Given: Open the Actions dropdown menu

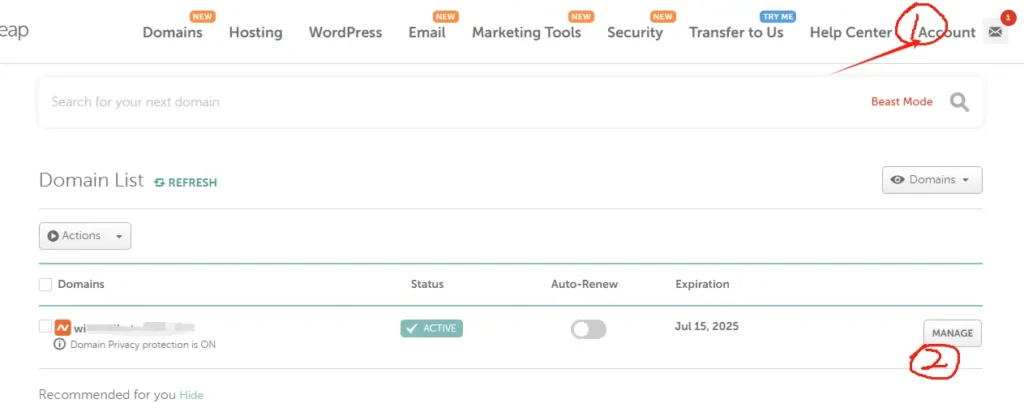Looking at the screenshot, I should click(x=85, y=236).
